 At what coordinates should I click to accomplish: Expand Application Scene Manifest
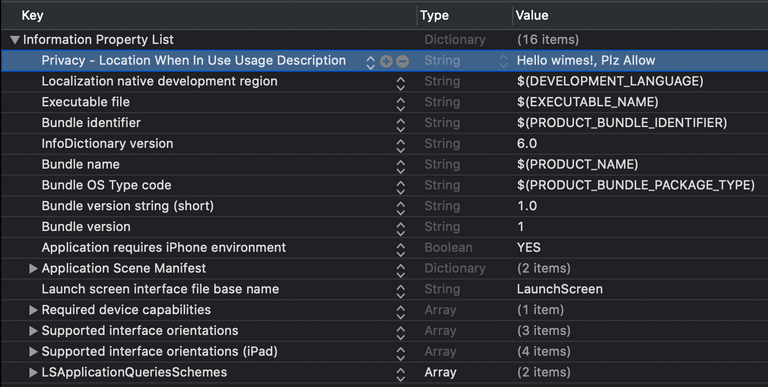point(33,268)
